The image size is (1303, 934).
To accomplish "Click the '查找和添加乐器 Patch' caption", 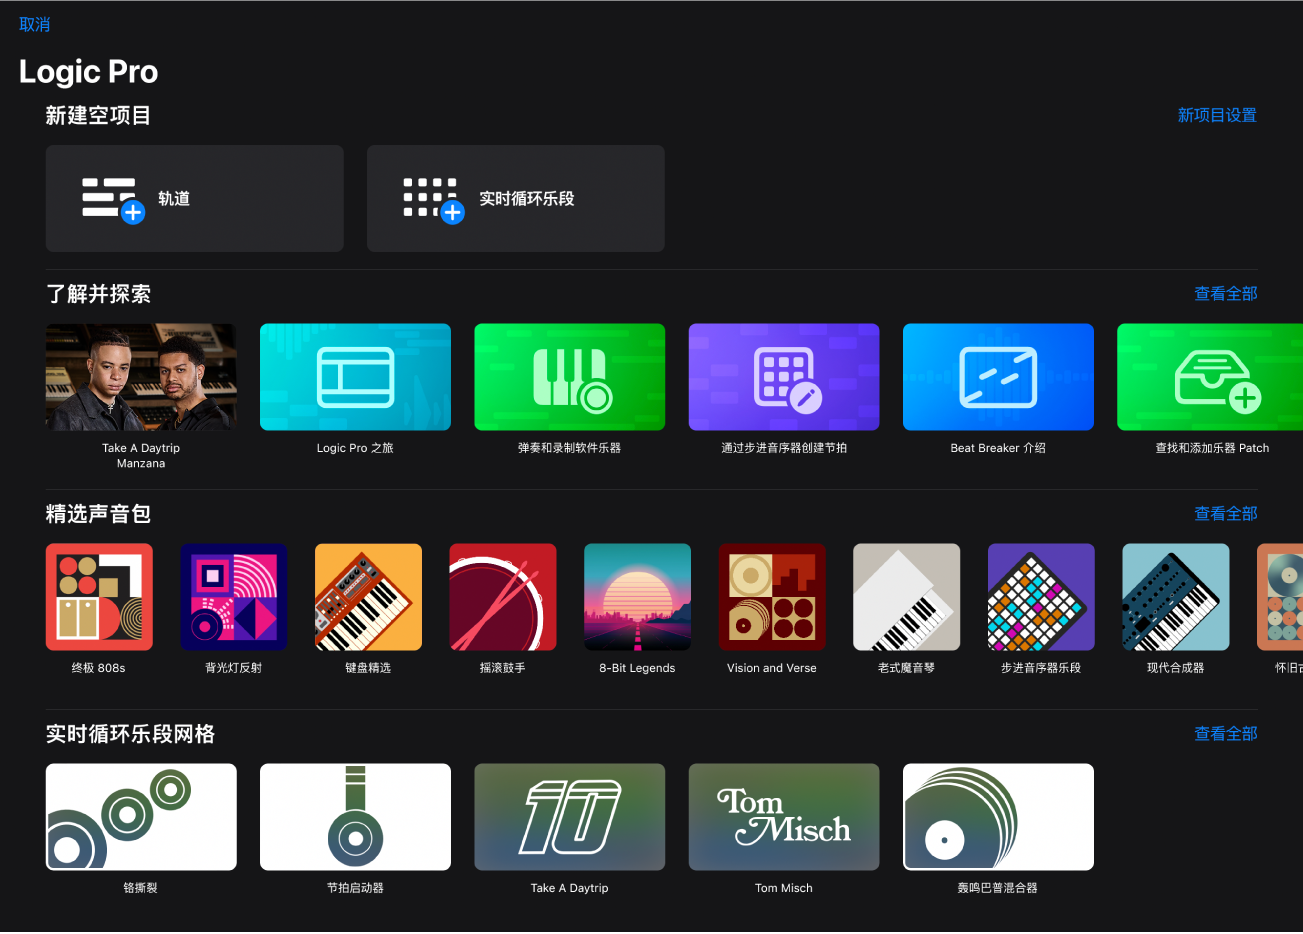I will [1212, 448].
